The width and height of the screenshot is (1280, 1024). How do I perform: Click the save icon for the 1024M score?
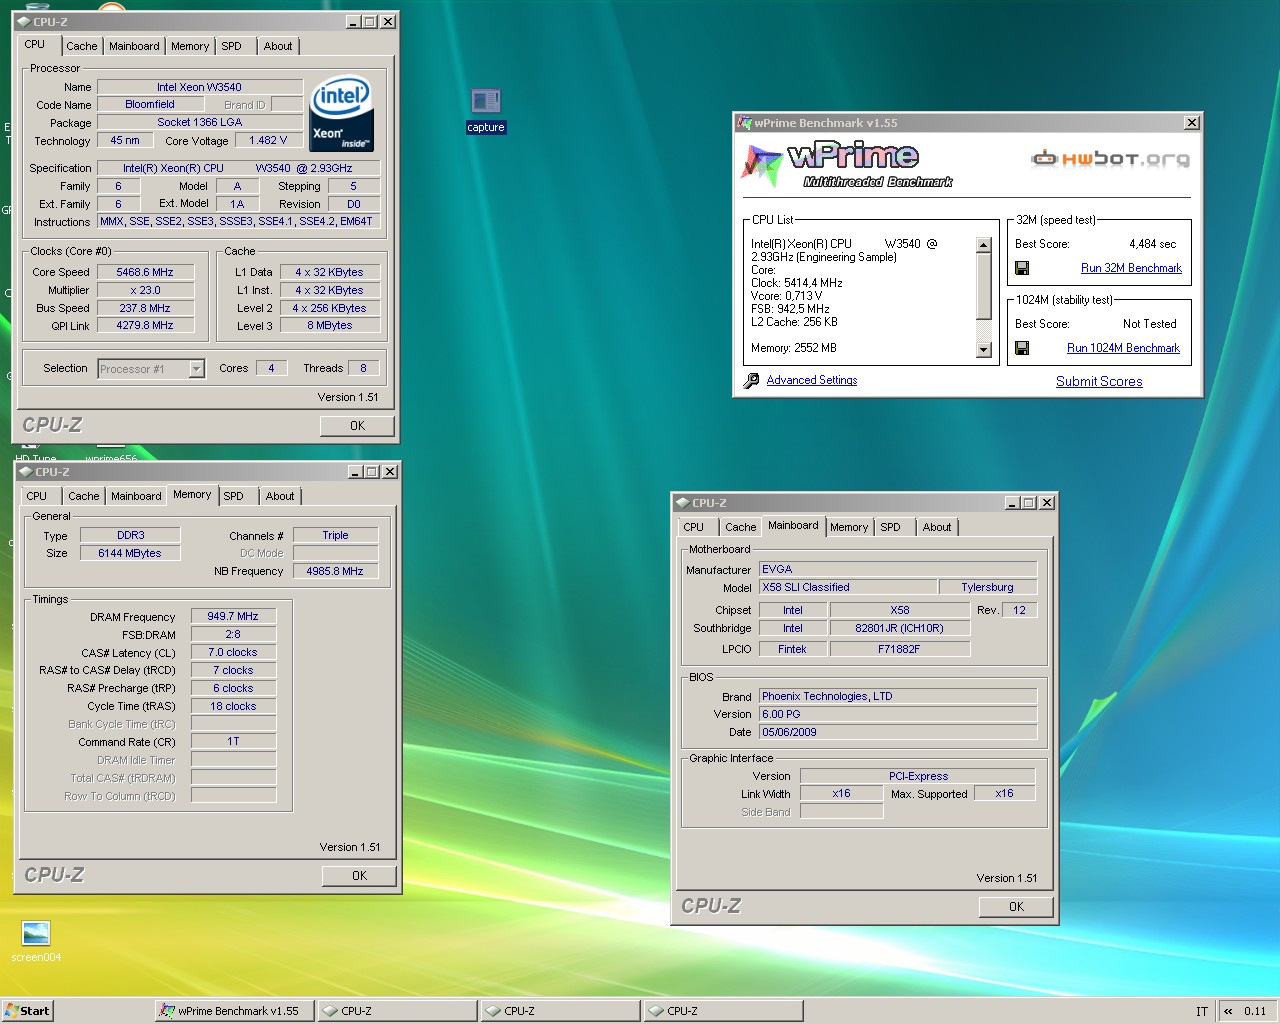tap(1022, 348)
